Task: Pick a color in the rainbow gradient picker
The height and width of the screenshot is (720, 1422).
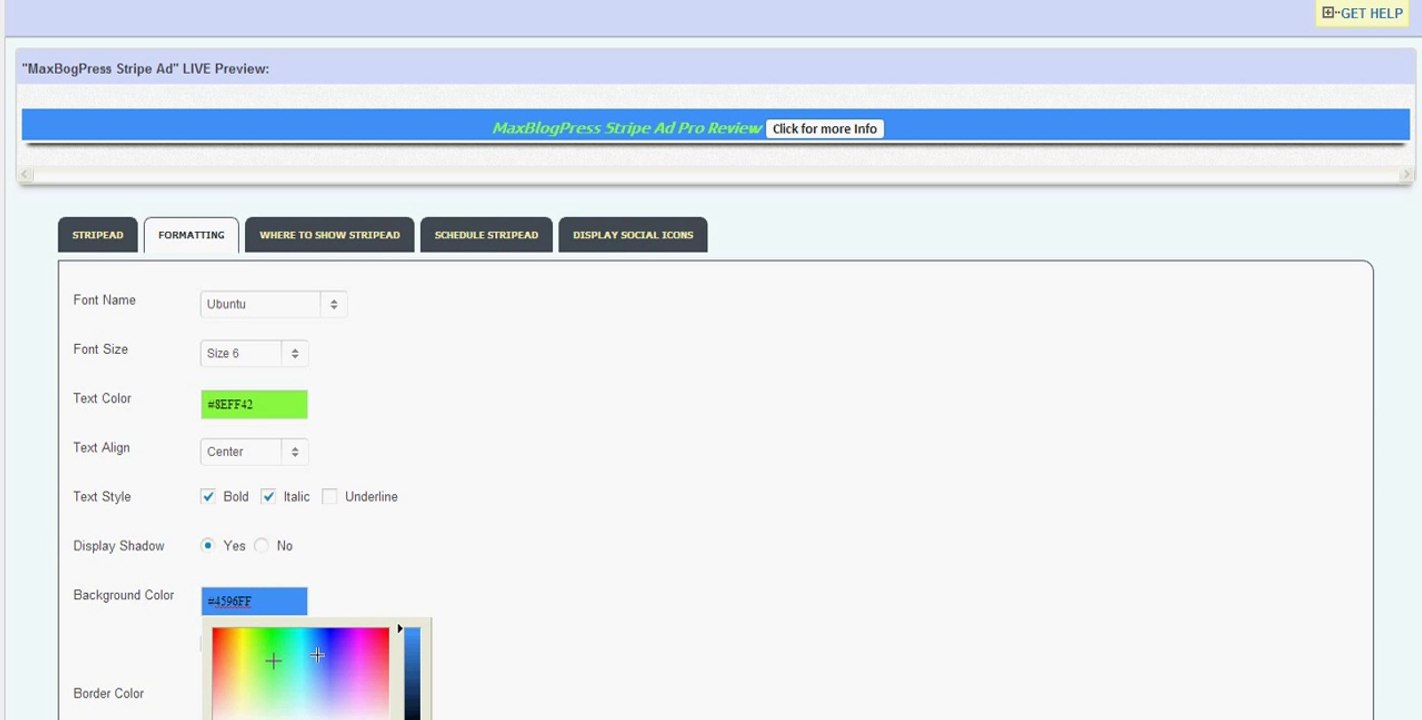Action: click(x=300, y=673)
